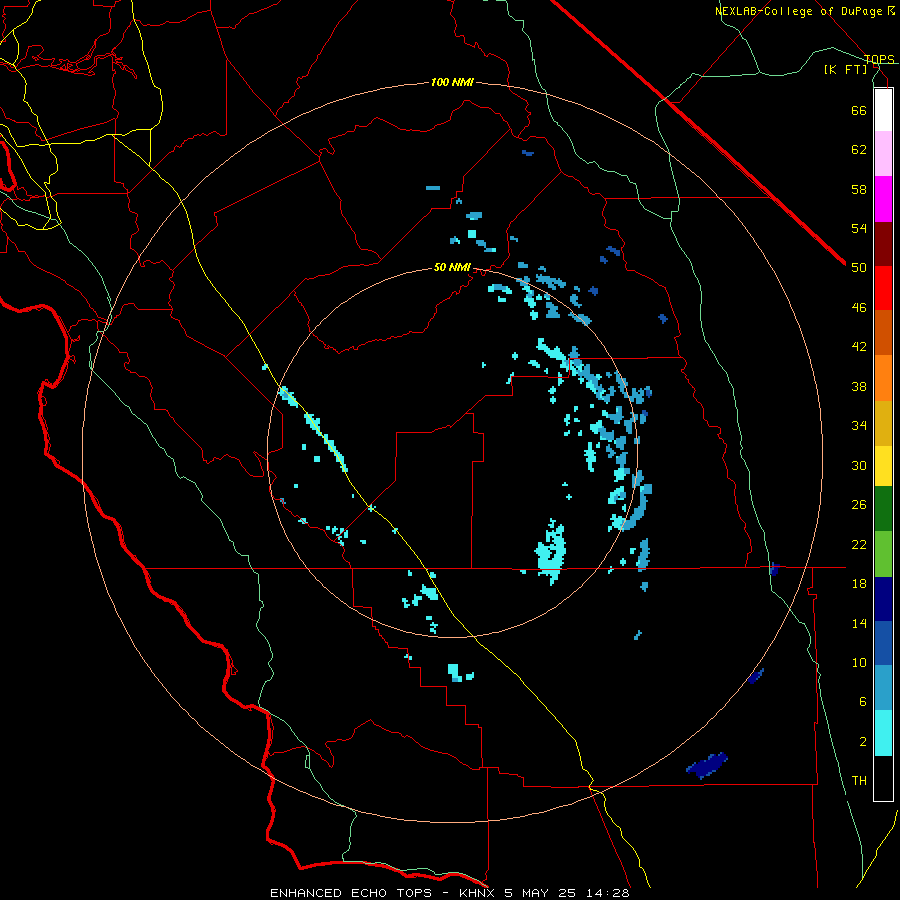Click the "5 MAY 25" date stamp
Screen dimensions: 900x900
pyautogui.click(x=541, y=893)
